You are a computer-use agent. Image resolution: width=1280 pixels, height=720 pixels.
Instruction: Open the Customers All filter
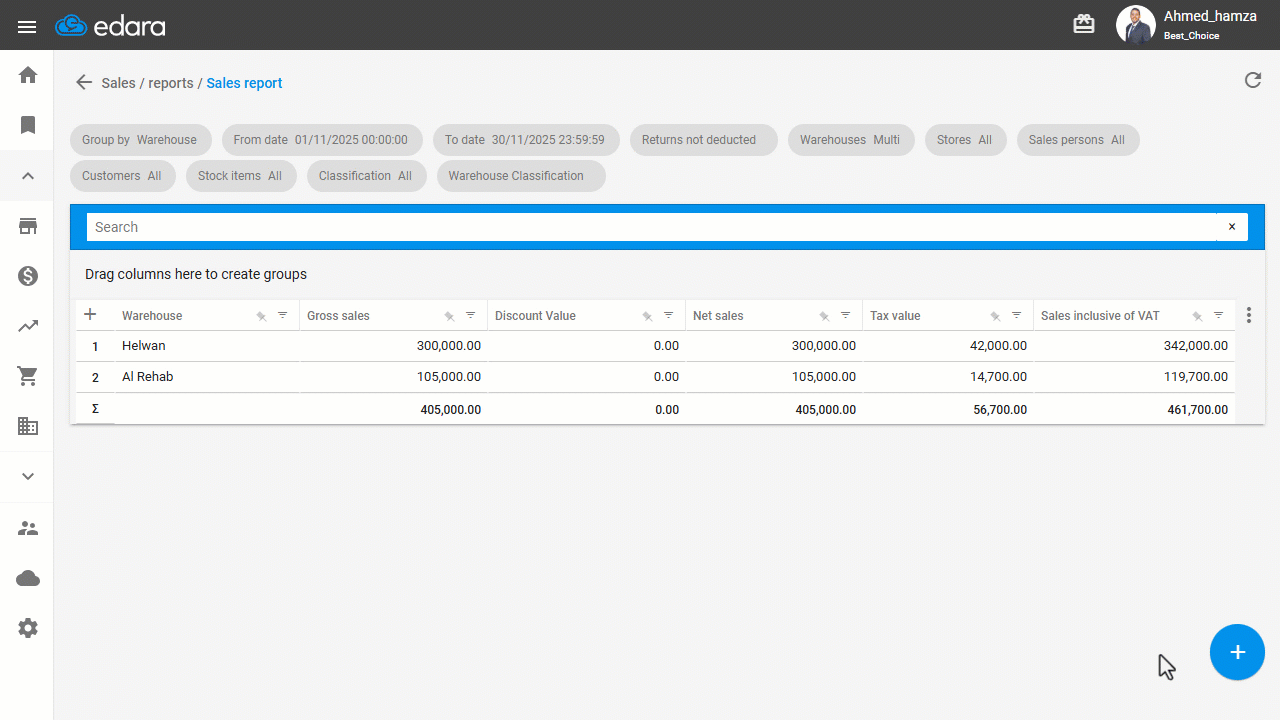122,176
